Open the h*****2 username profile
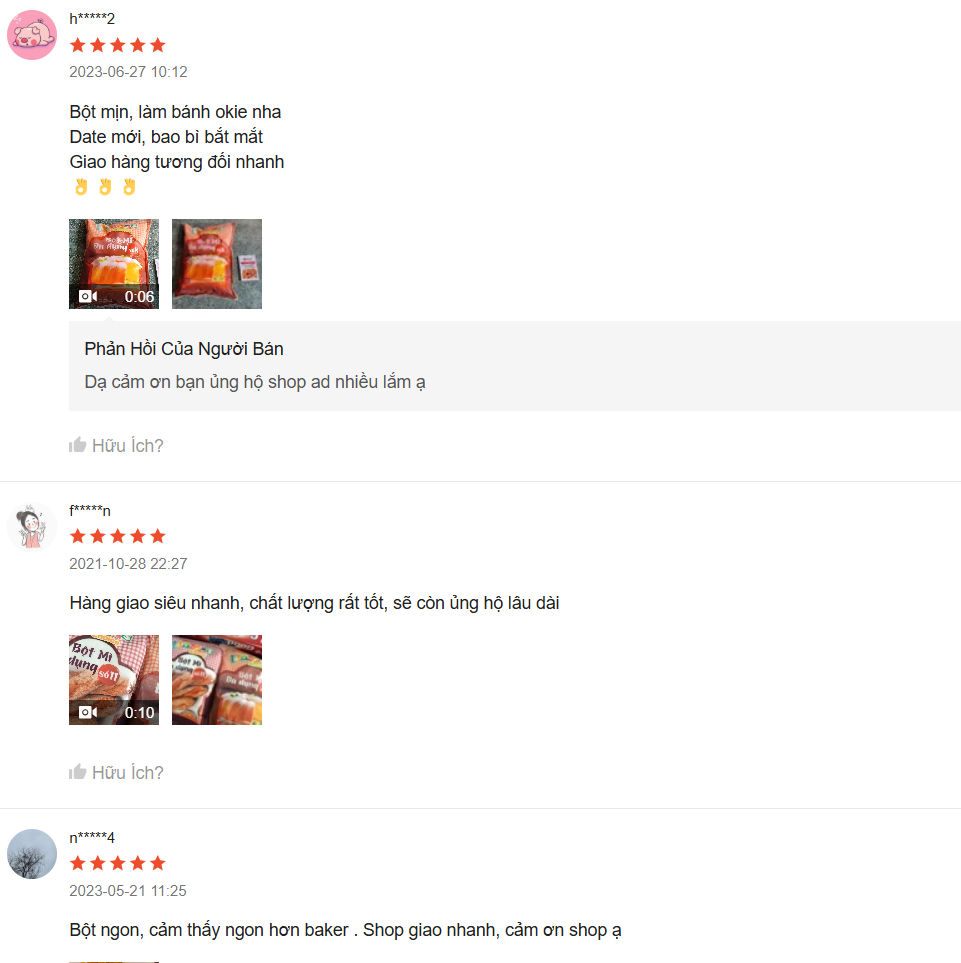Image resolution: width=961 pixels, height=963 pixels. [92, 18]
